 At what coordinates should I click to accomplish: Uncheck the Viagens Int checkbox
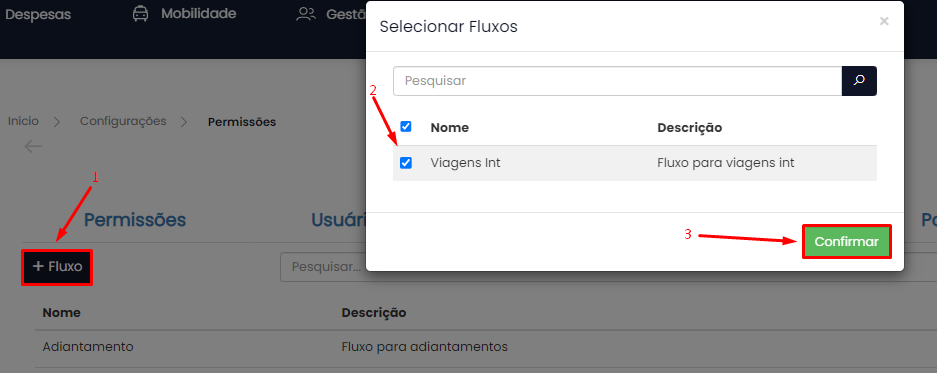pyautogui.click(x=406, y=163)
